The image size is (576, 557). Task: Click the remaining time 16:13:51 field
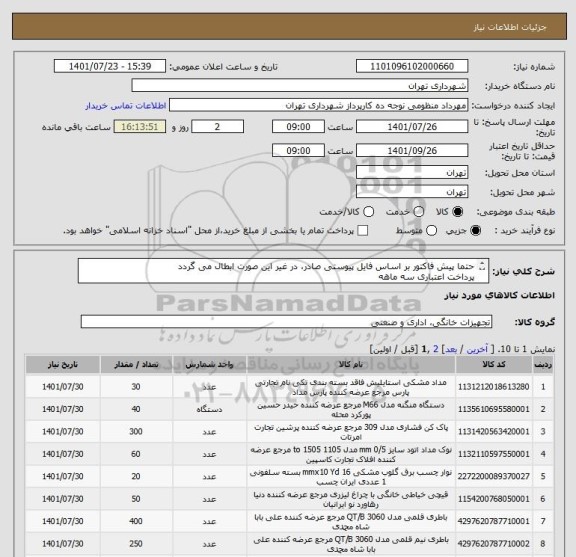point(140,127)
